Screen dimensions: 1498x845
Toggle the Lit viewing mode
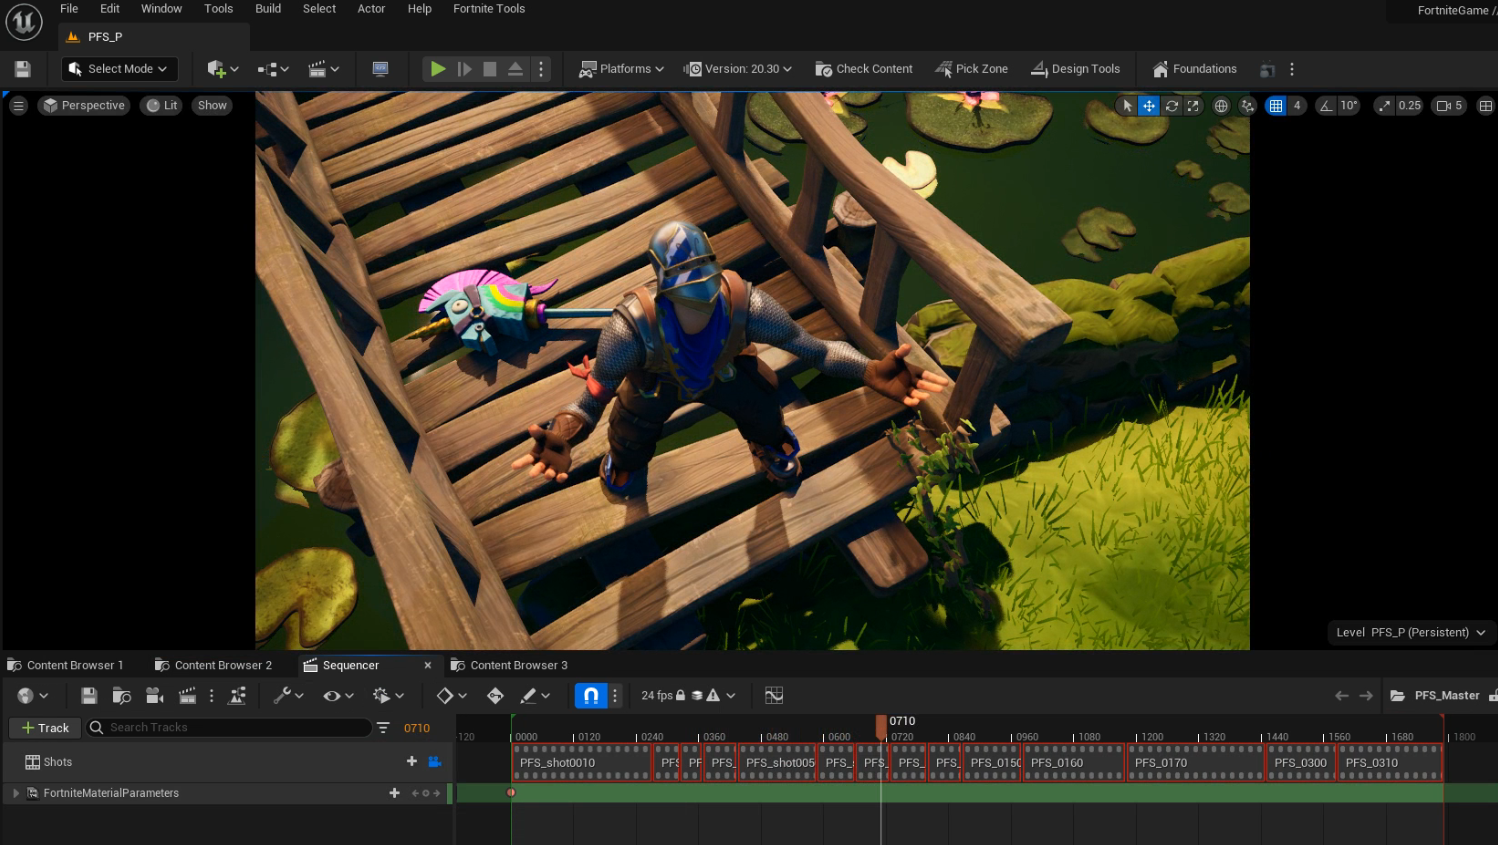pos(161,105)
